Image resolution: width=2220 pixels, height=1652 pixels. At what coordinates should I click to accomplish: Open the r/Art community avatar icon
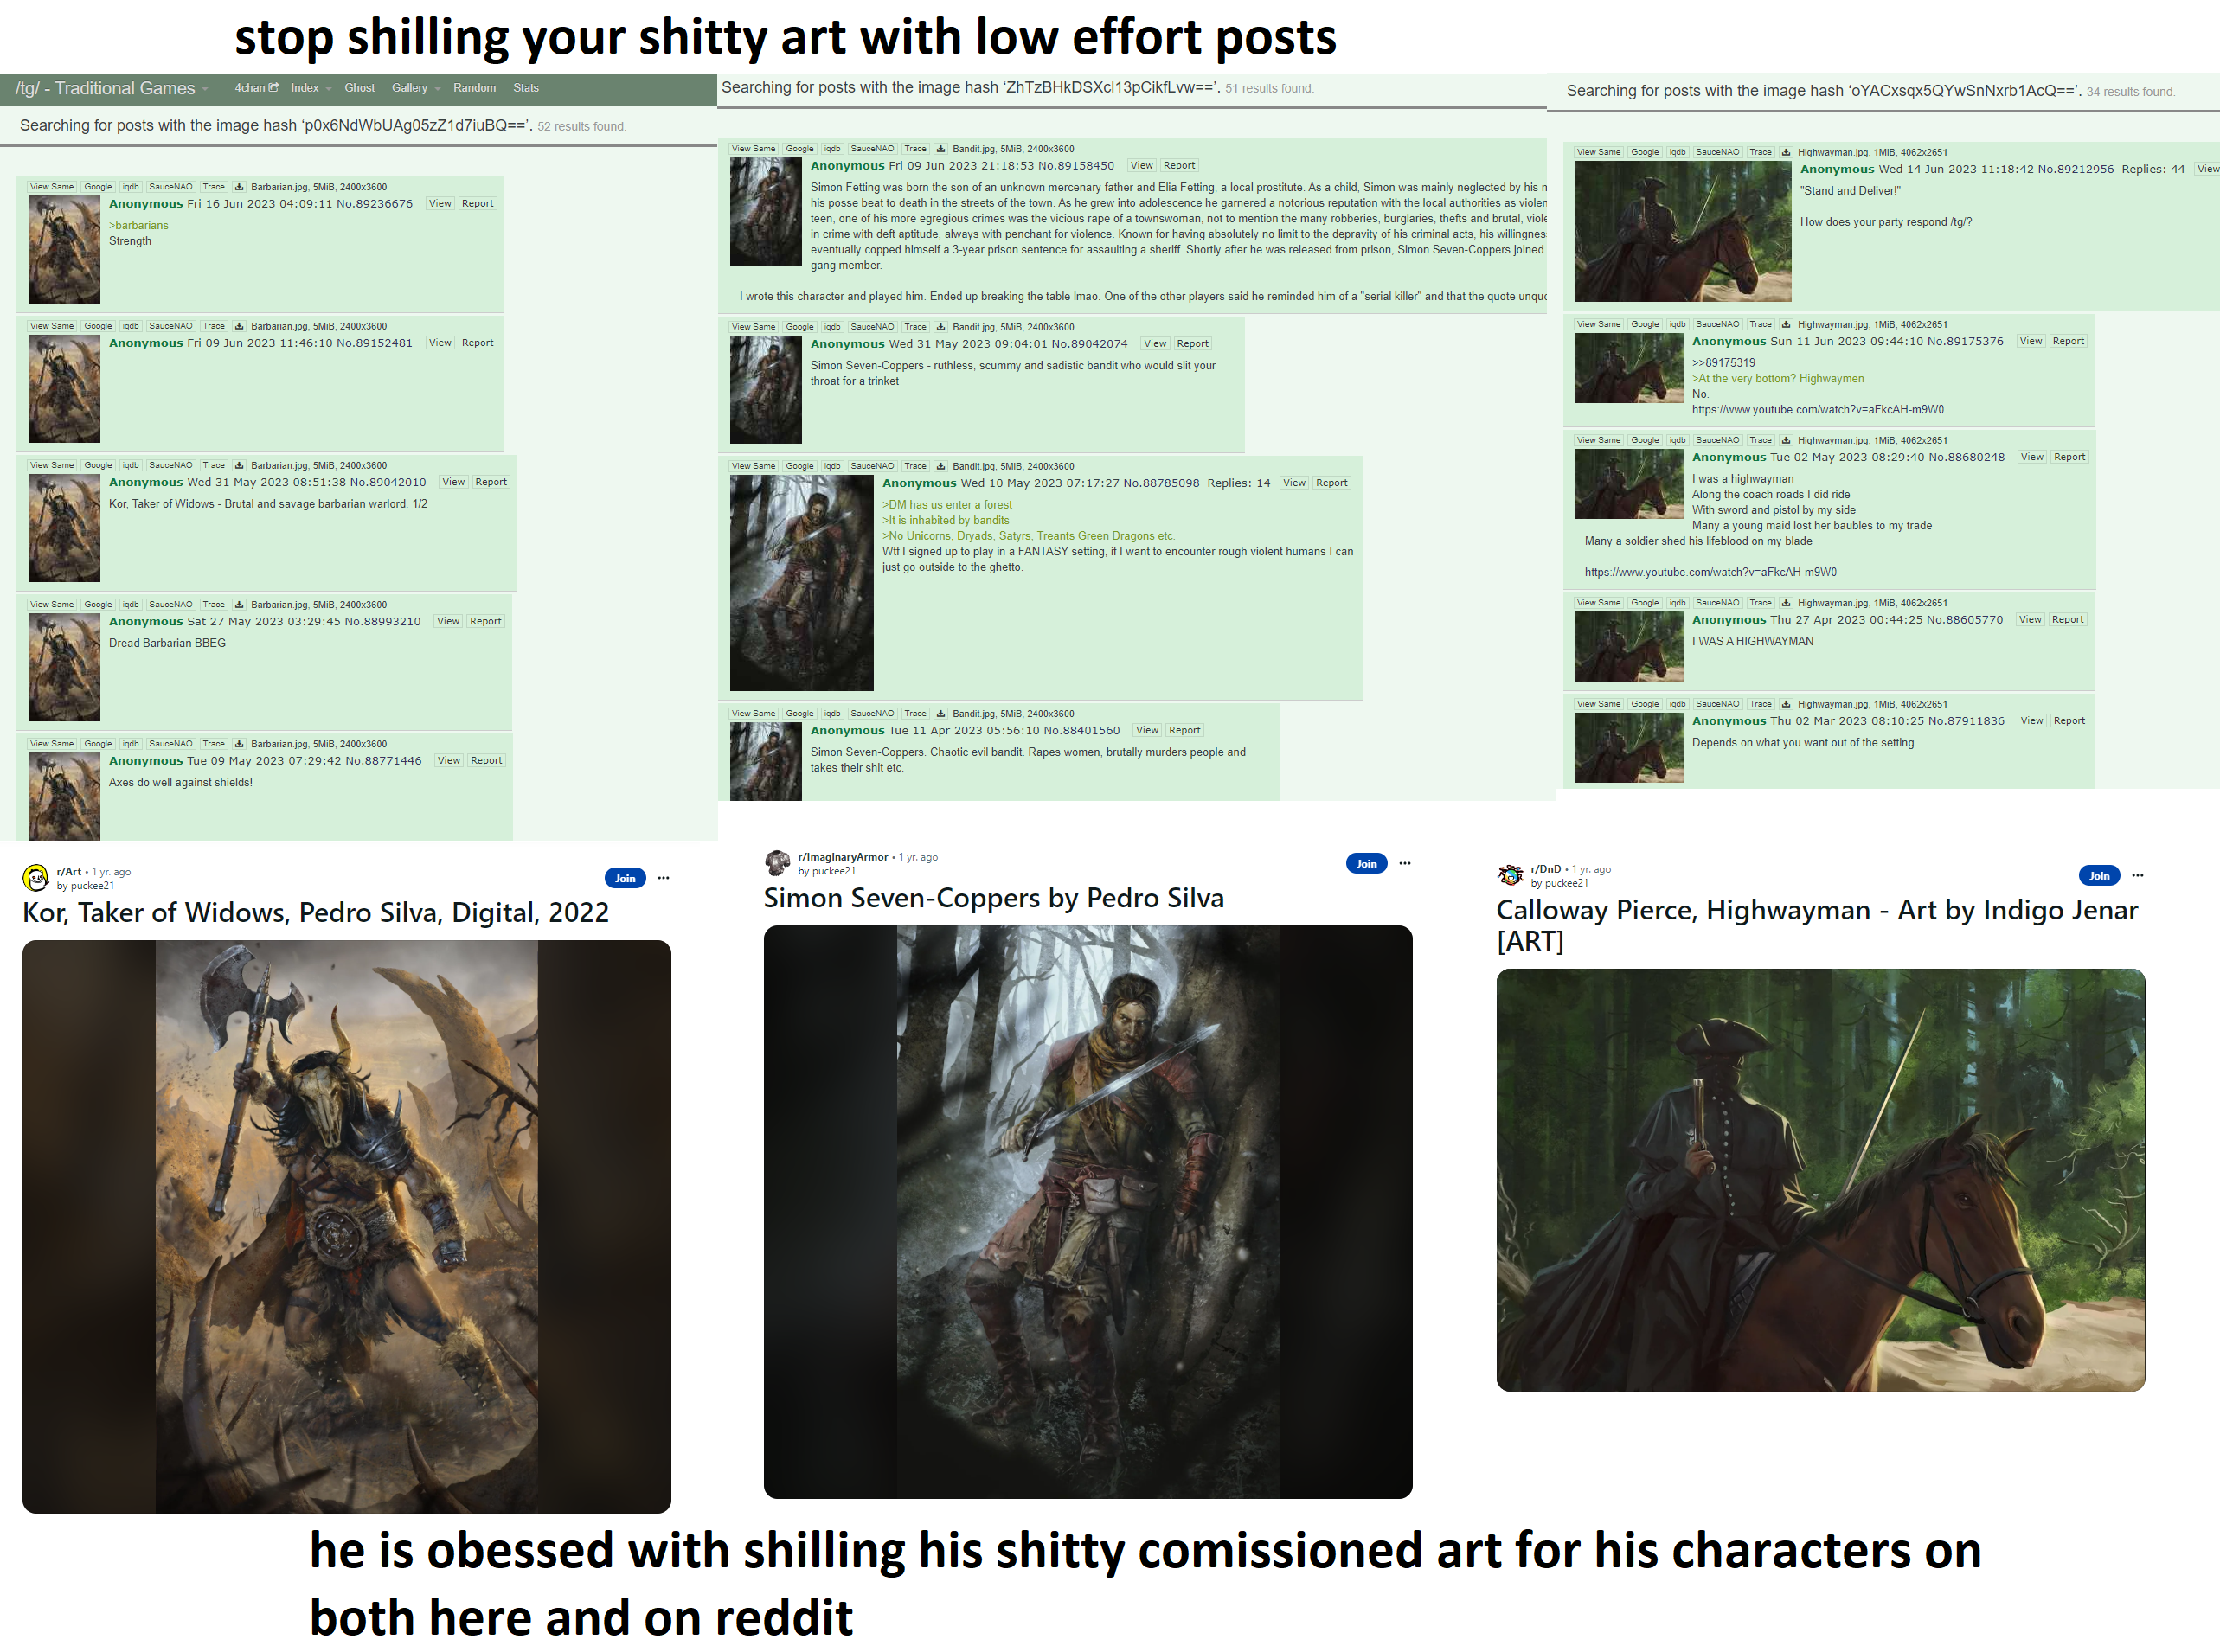tap(36, 878)
